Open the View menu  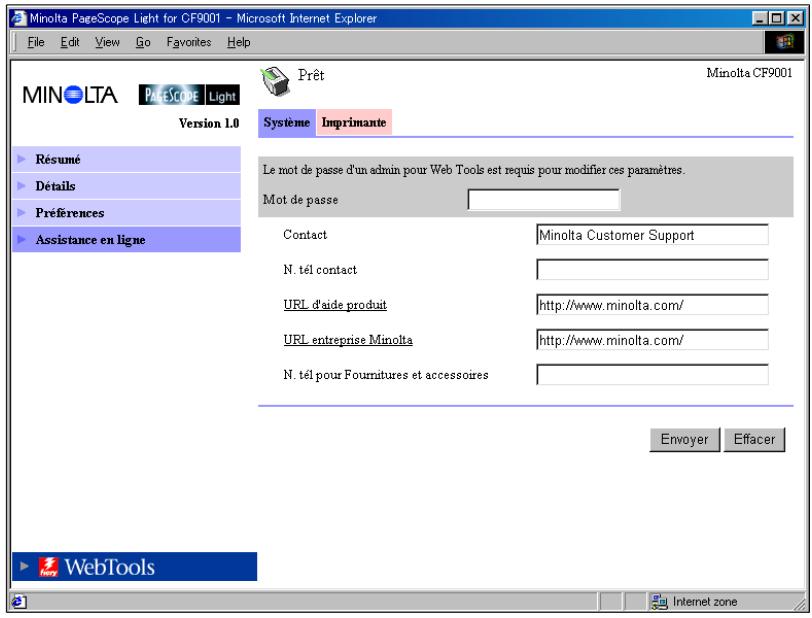(107, 42)
